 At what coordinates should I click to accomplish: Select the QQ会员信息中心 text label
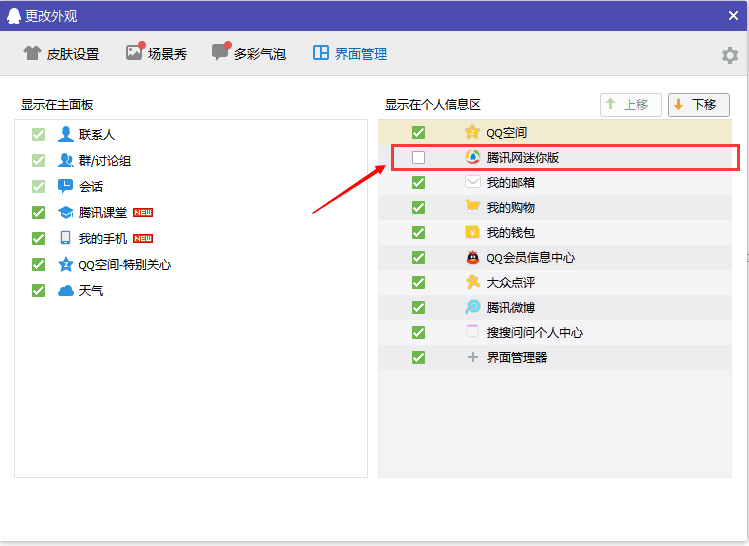point(531,258)
